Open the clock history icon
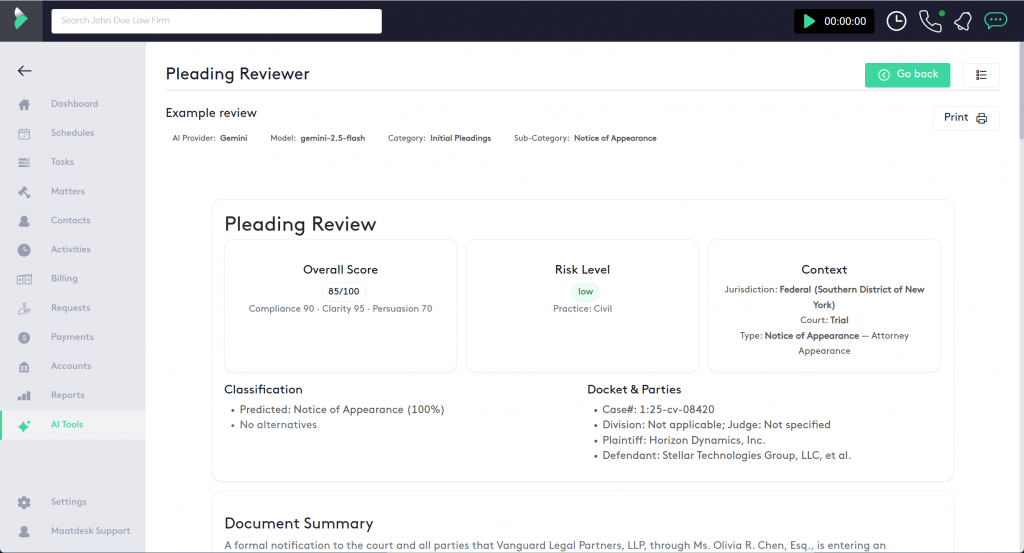 point(896,21)
